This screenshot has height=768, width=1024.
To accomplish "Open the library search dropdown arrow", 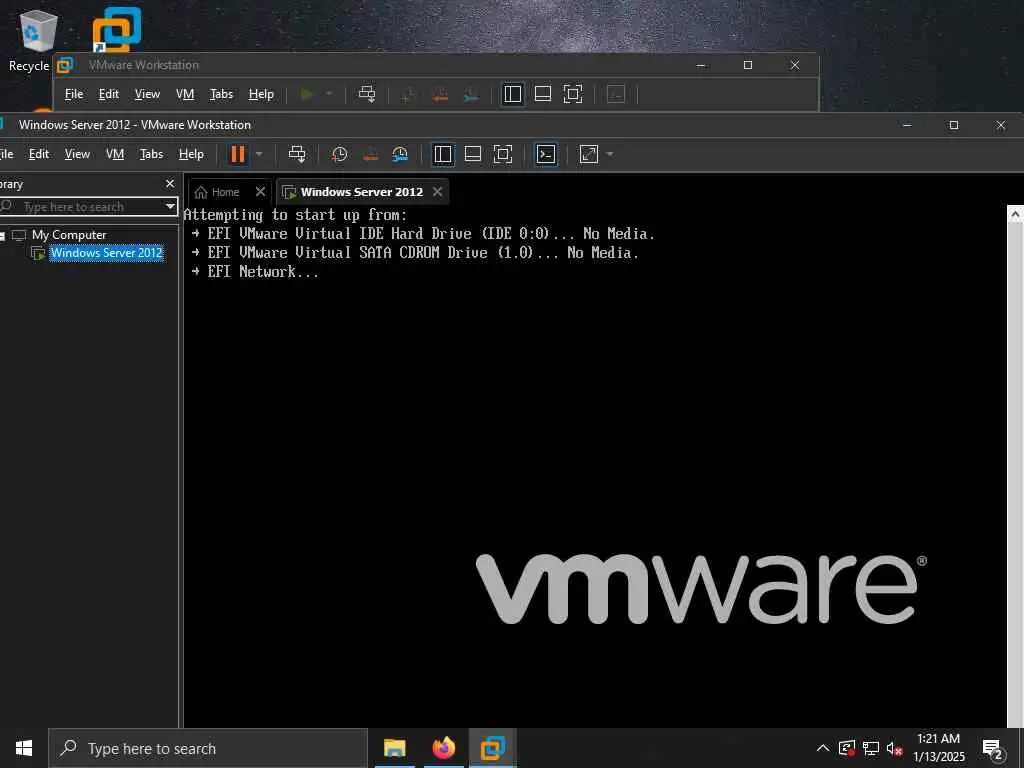I will [x=170, y=206].
